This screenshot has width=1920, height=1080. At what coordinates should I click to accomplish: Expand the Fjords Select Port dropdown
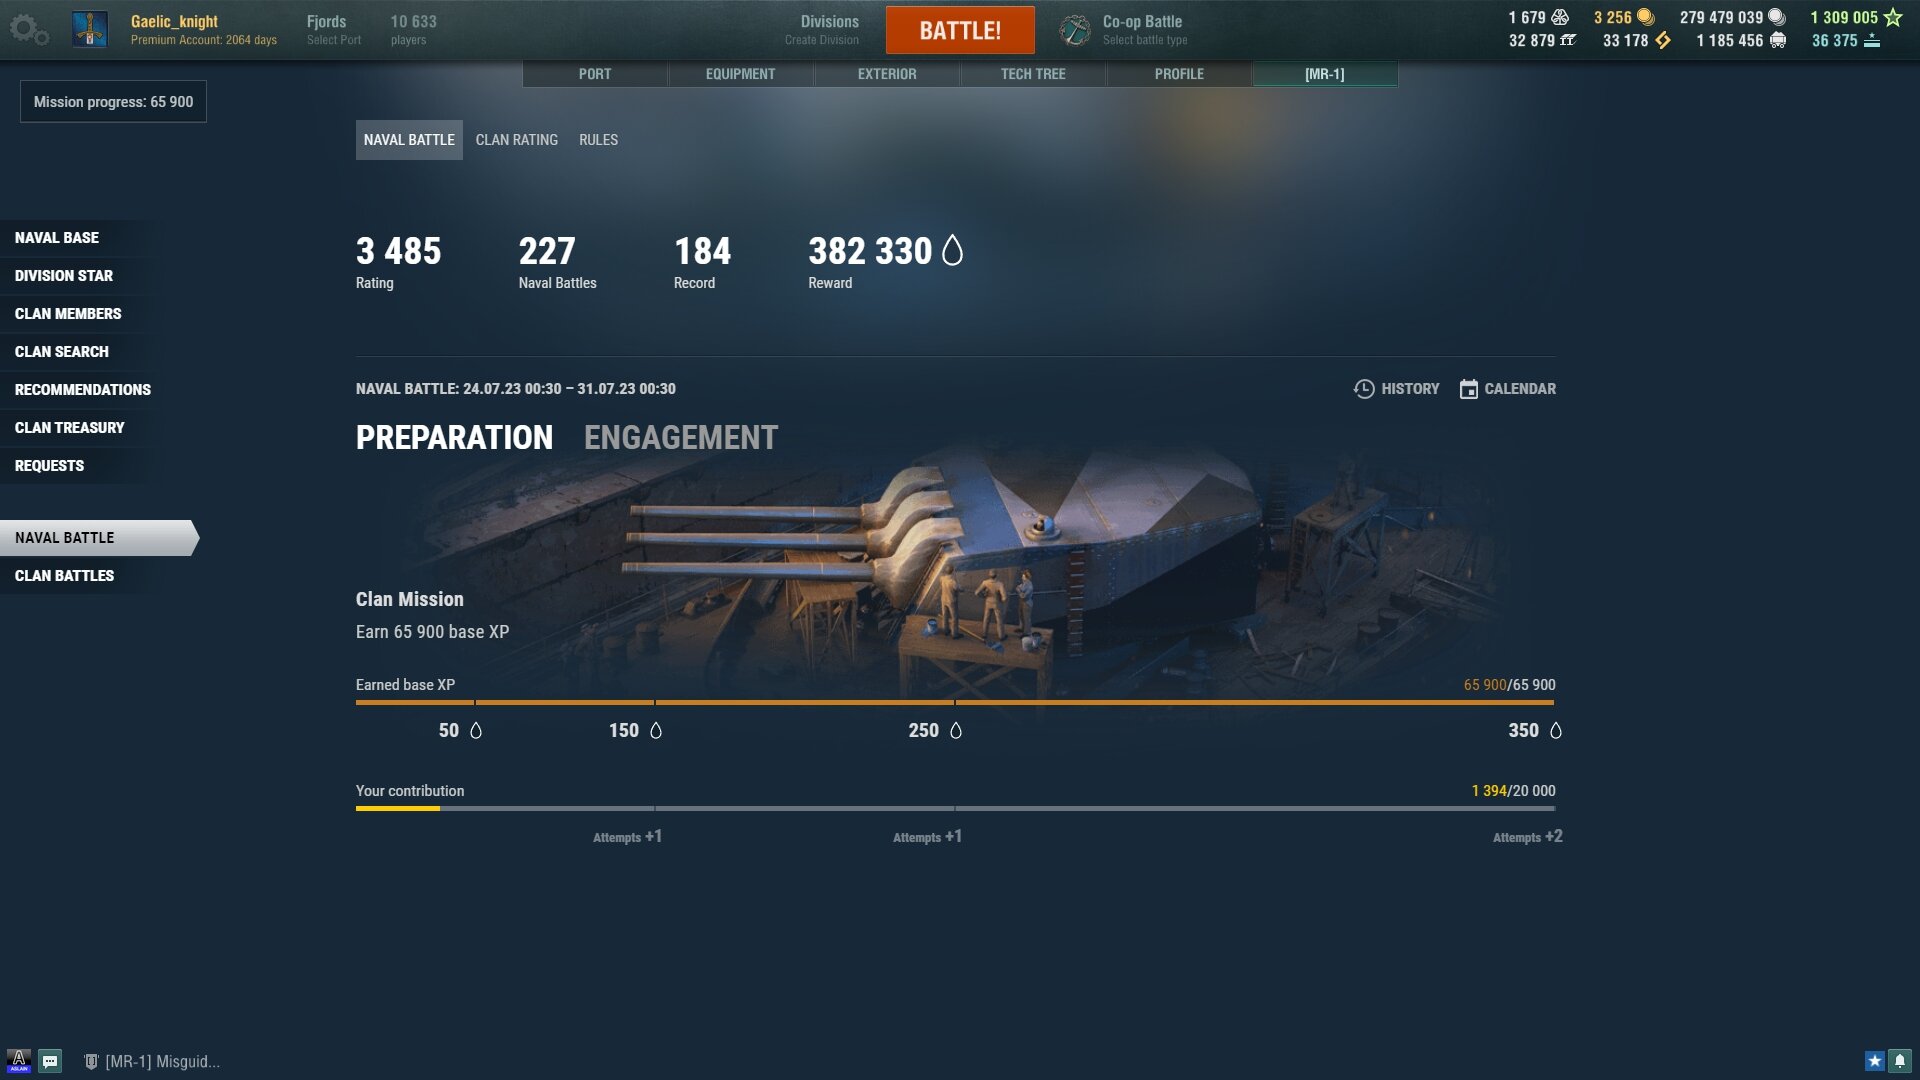click(334, 29)
